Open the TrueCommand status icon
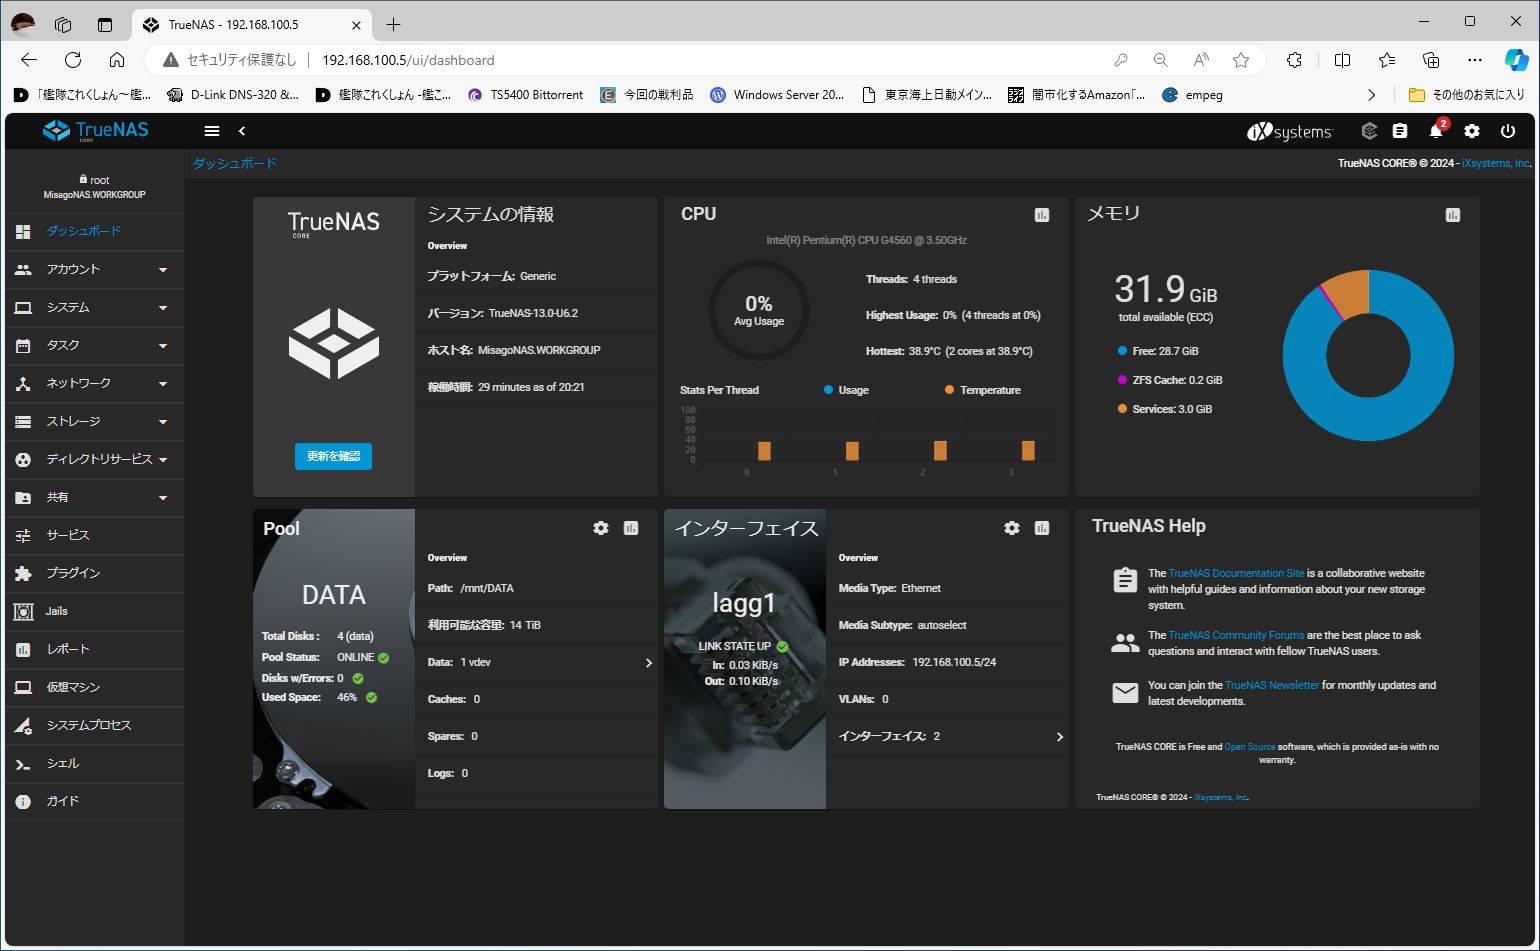1540x951 pixels. pos(1370,131)
